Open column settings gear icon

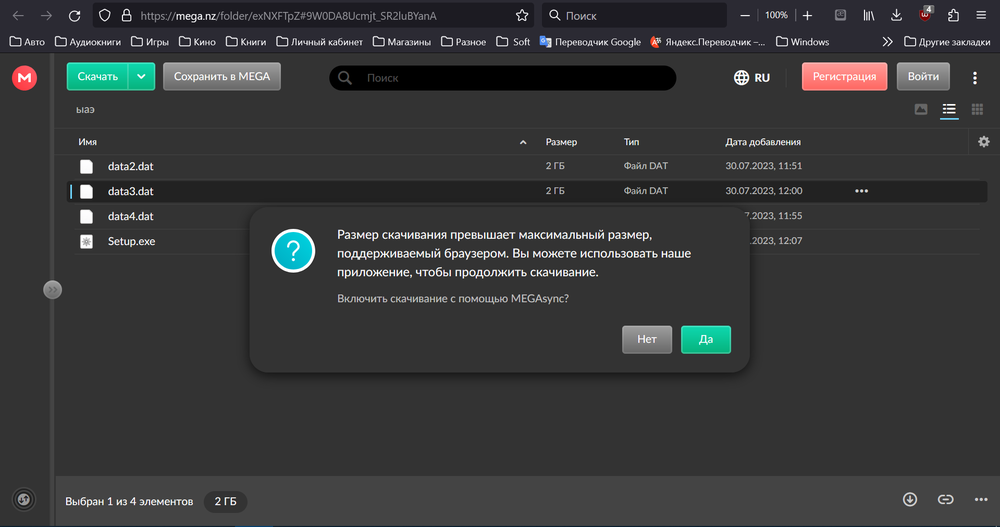[983, 142]
